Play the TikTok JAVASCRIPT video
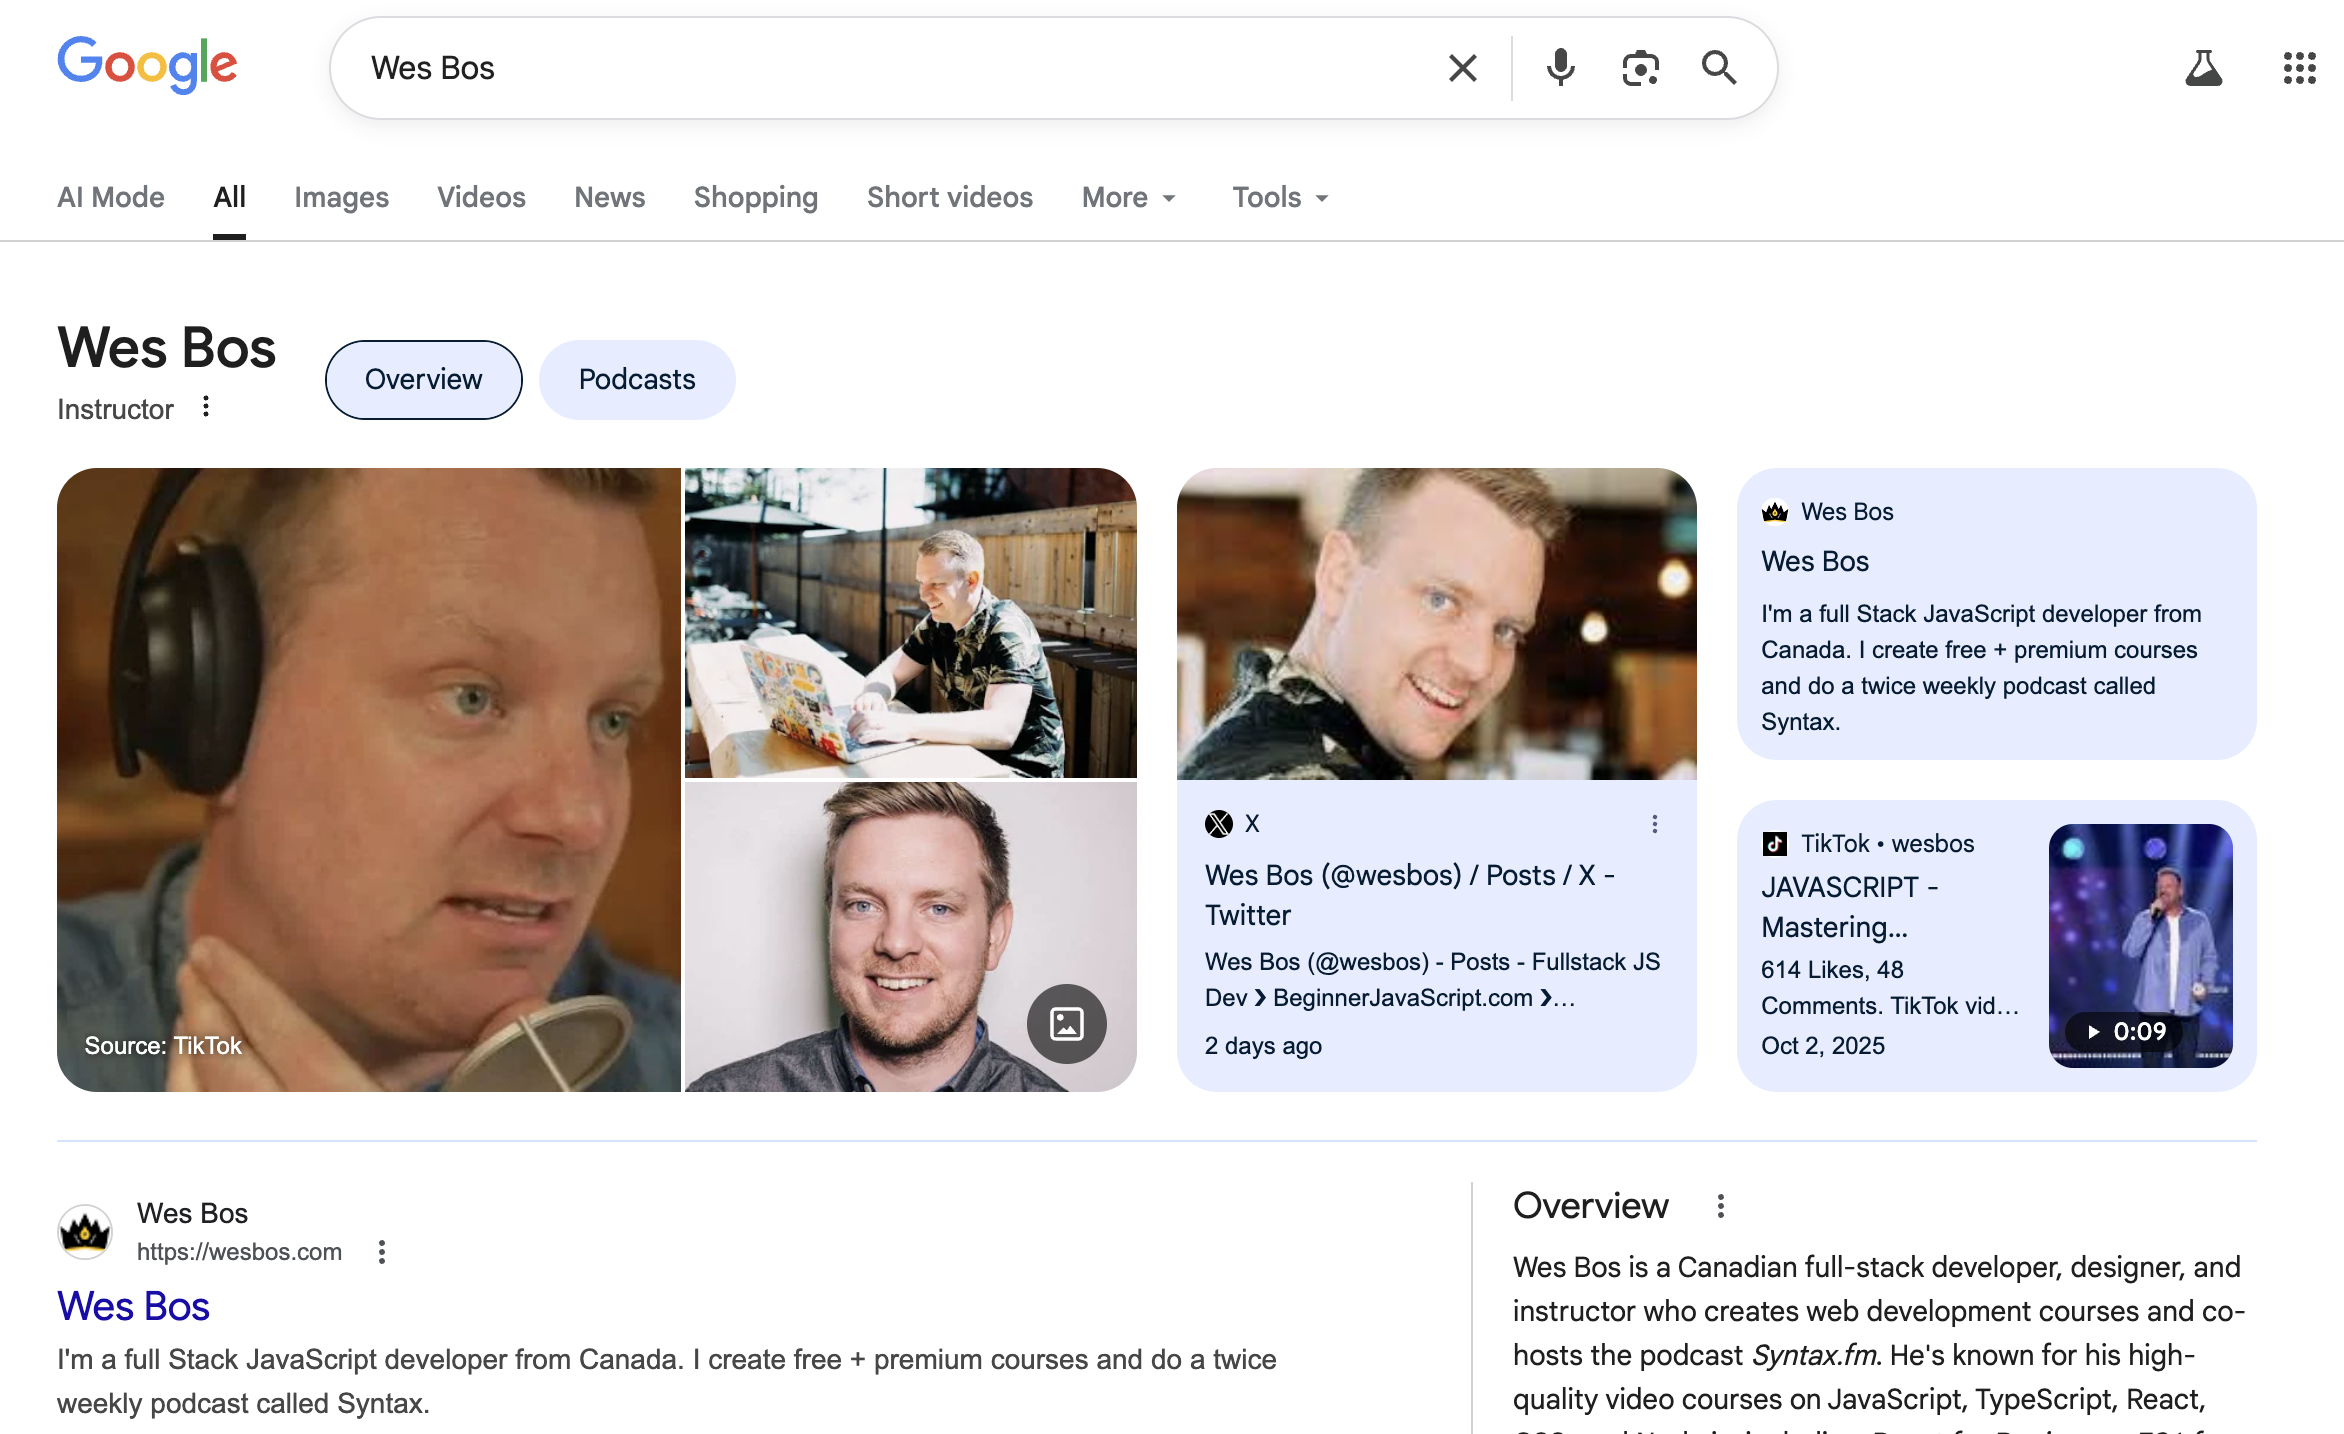The image size is (2344, 1434). point(2140,944)
